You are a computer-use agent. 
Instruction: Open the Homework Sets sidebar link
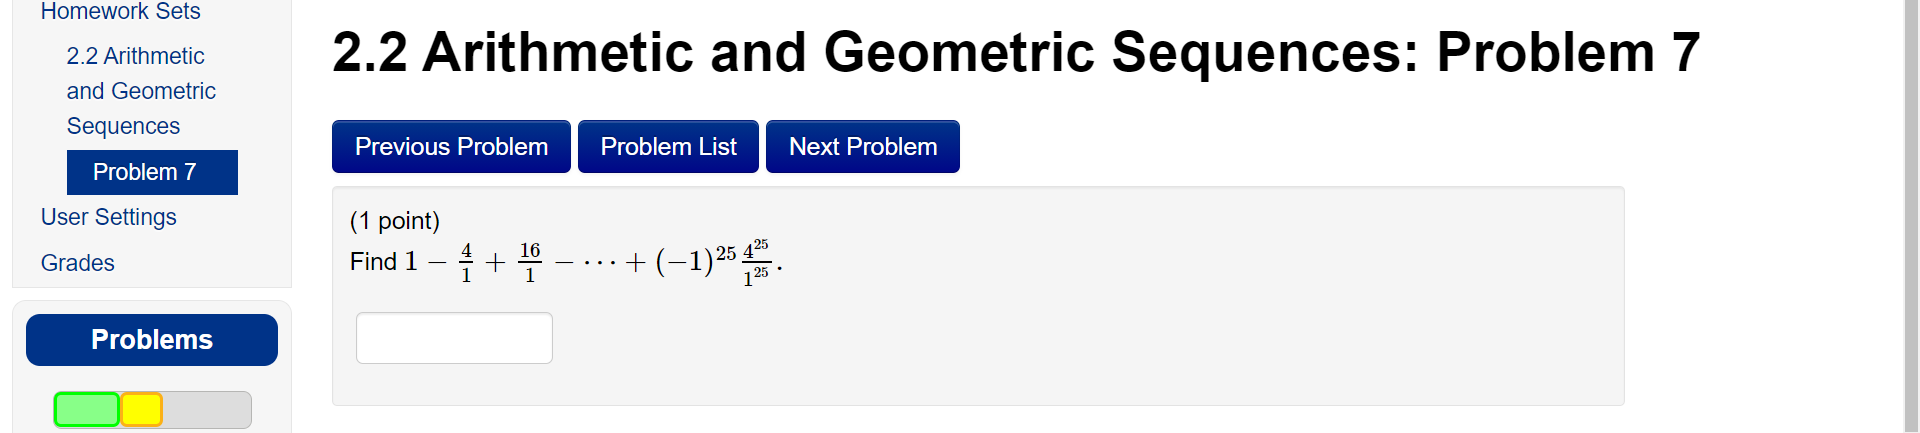click(120, 11)
